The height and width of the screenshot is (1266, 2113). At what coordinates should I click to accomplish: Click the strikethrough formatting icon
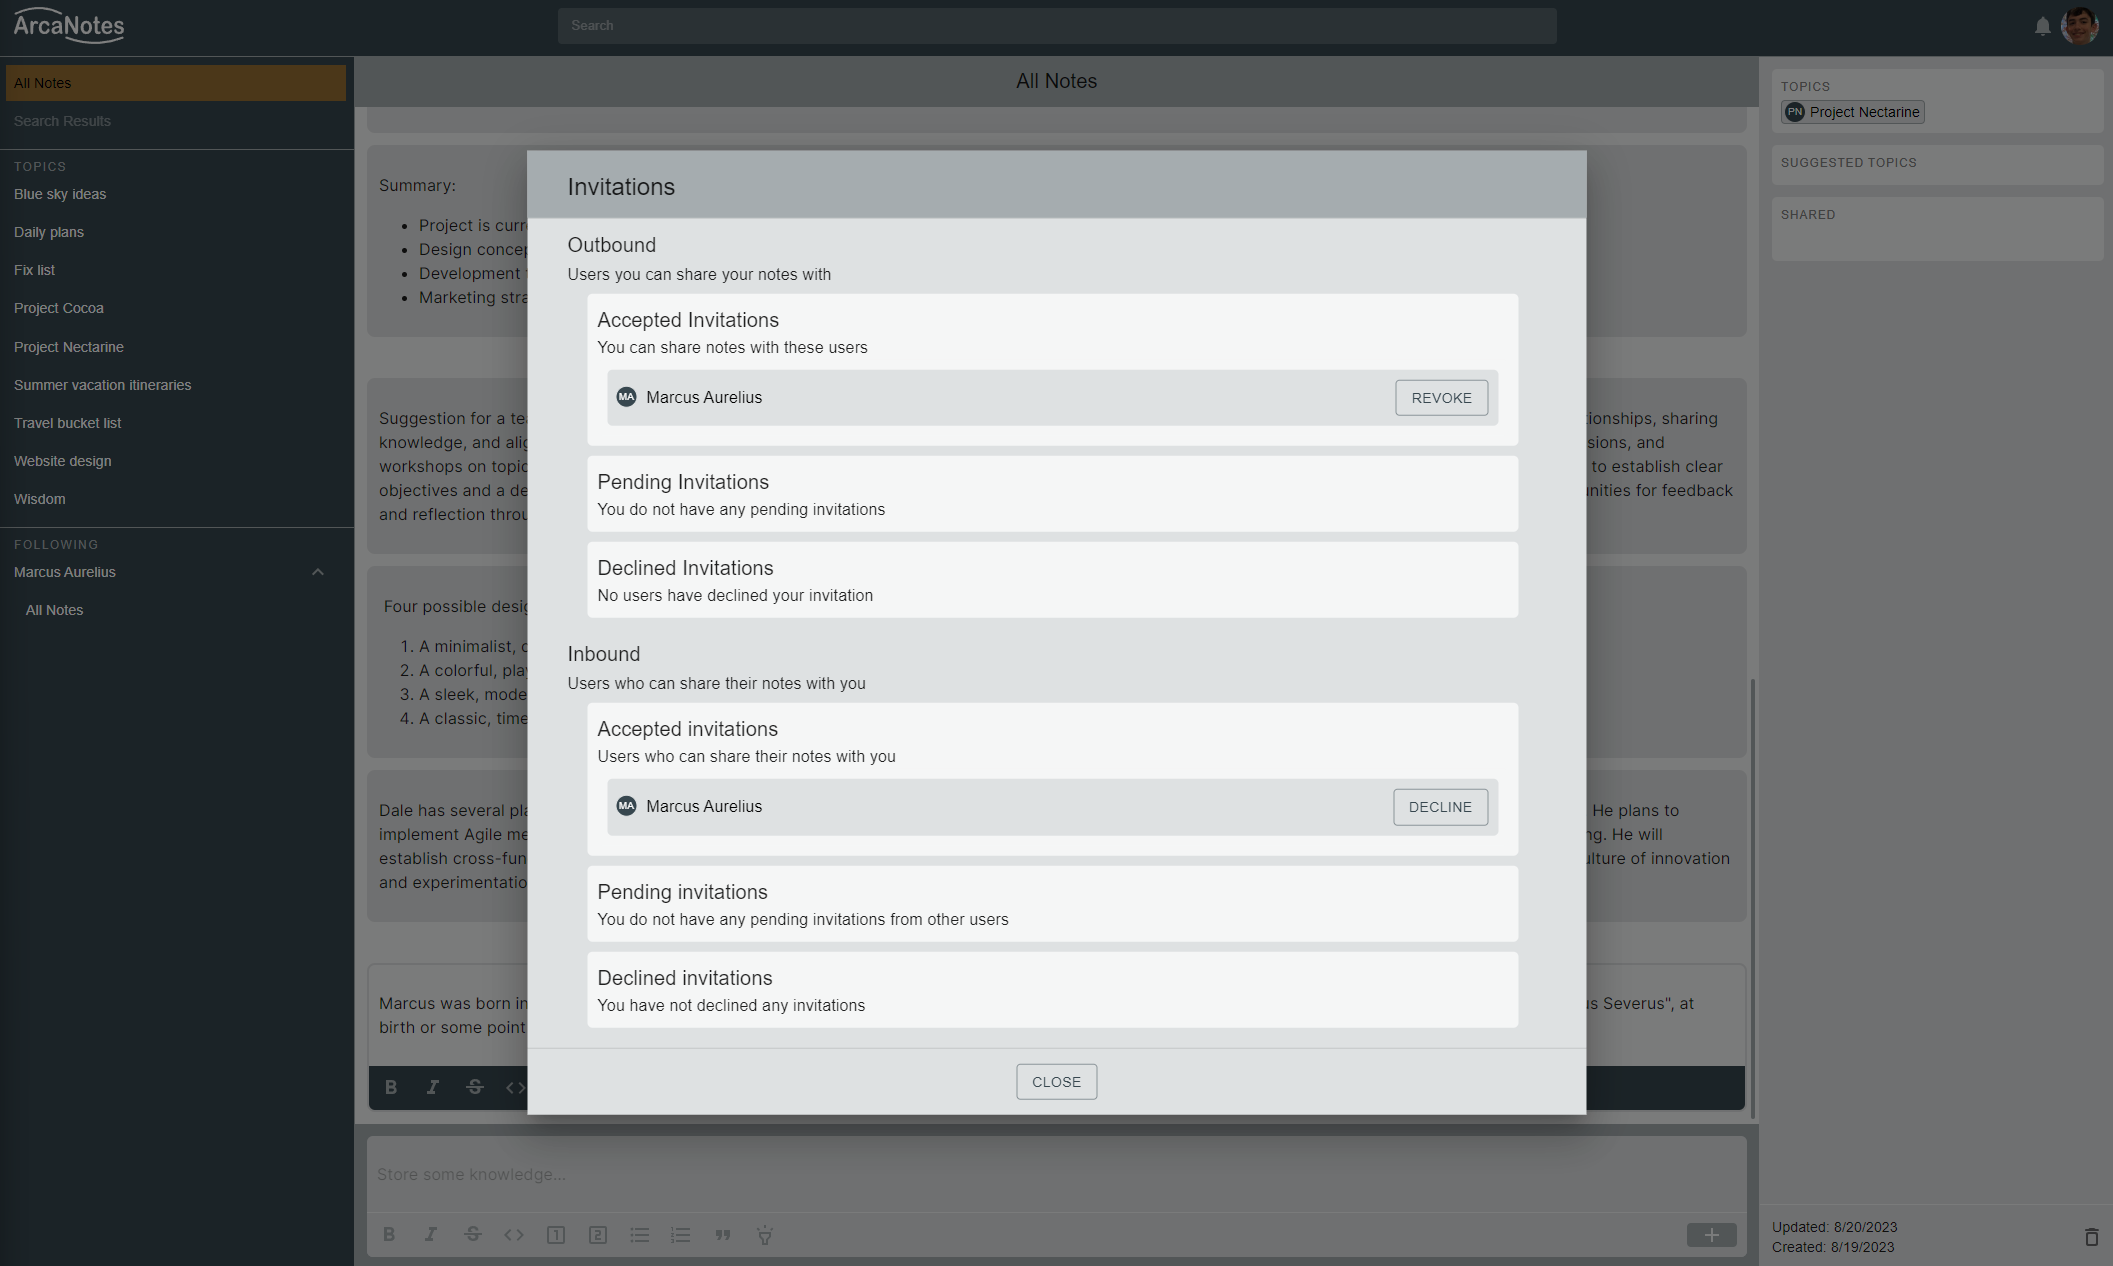pos(473,1088)
